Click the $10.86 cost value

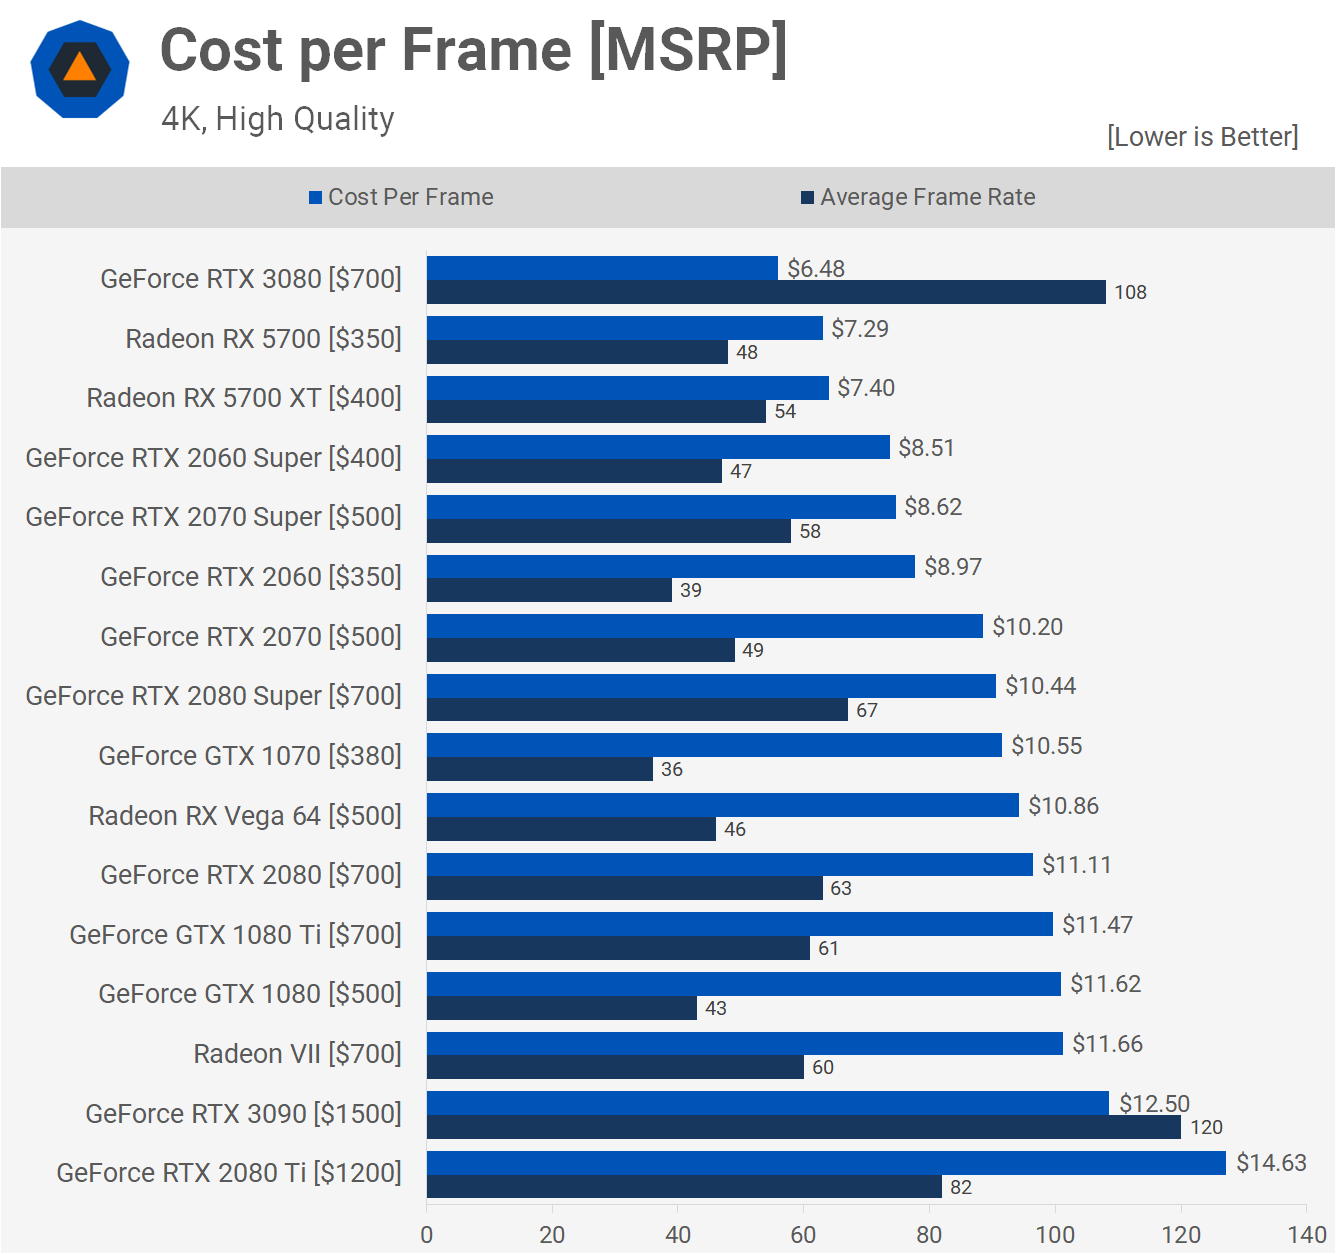coord(1064,806)
